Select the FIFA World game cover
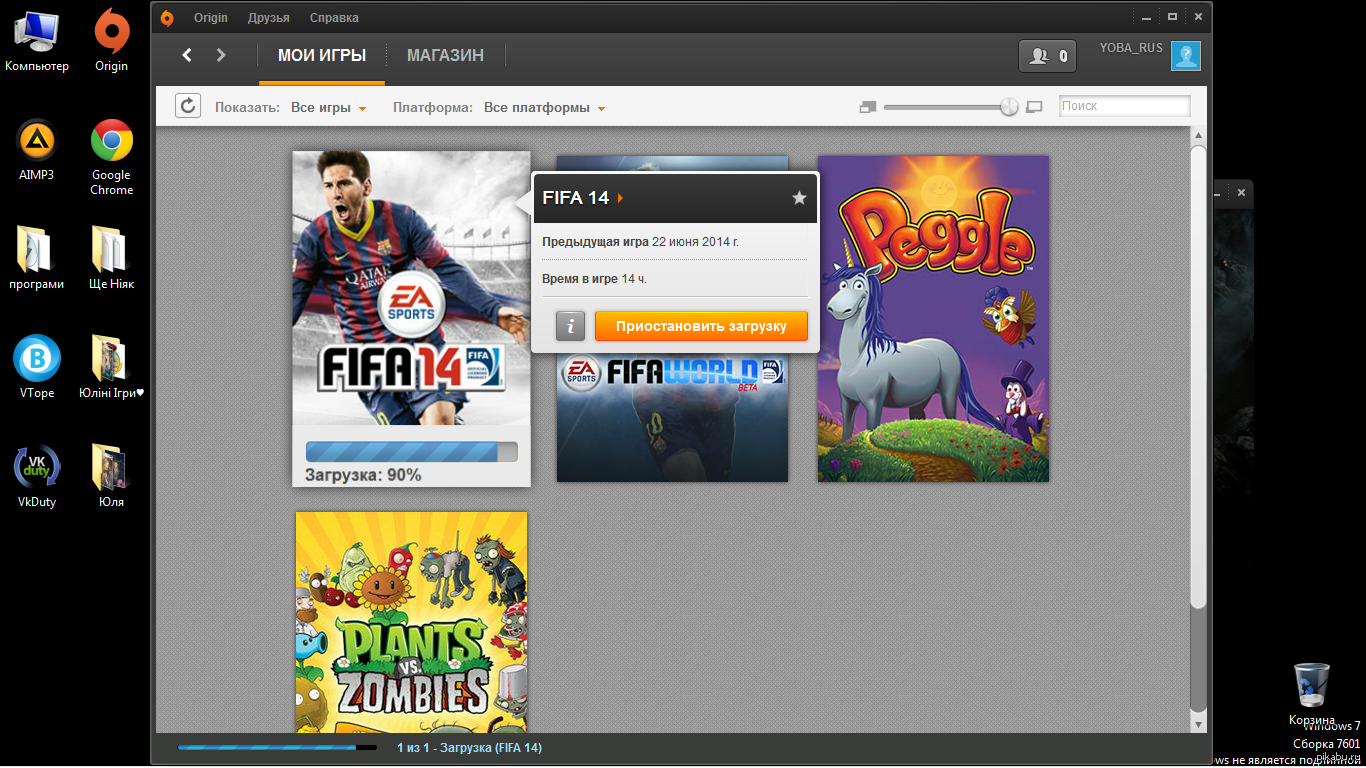The width and height of the screenshot is (1366, 768). (672, 418)
